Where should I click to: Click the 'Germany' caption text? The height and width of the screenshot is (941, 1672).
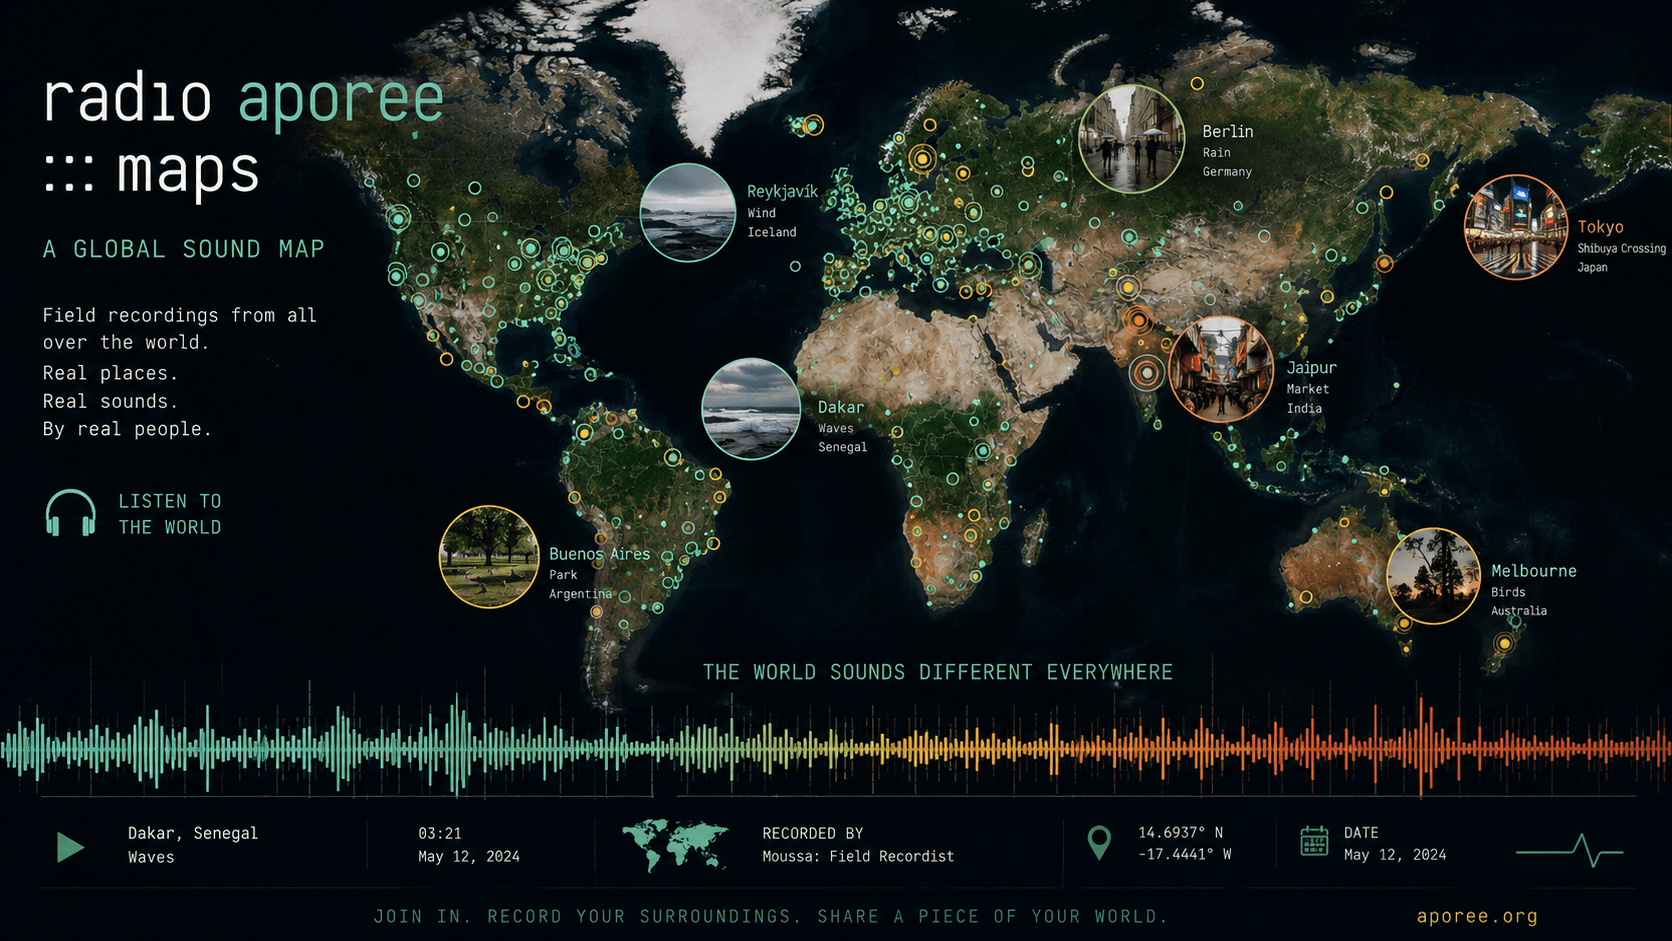pyautogui.click(x=1227, y=172)
